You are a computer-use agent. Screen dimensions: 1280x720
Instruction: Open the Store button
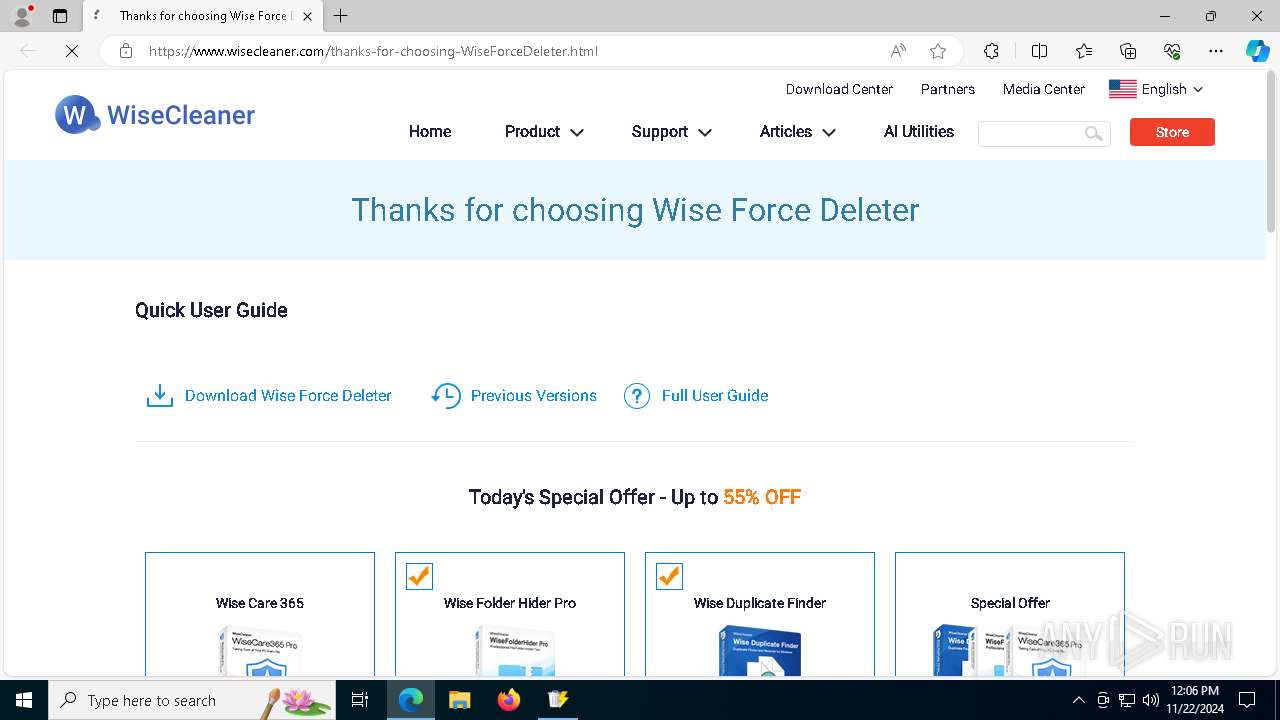point(1172,132)
